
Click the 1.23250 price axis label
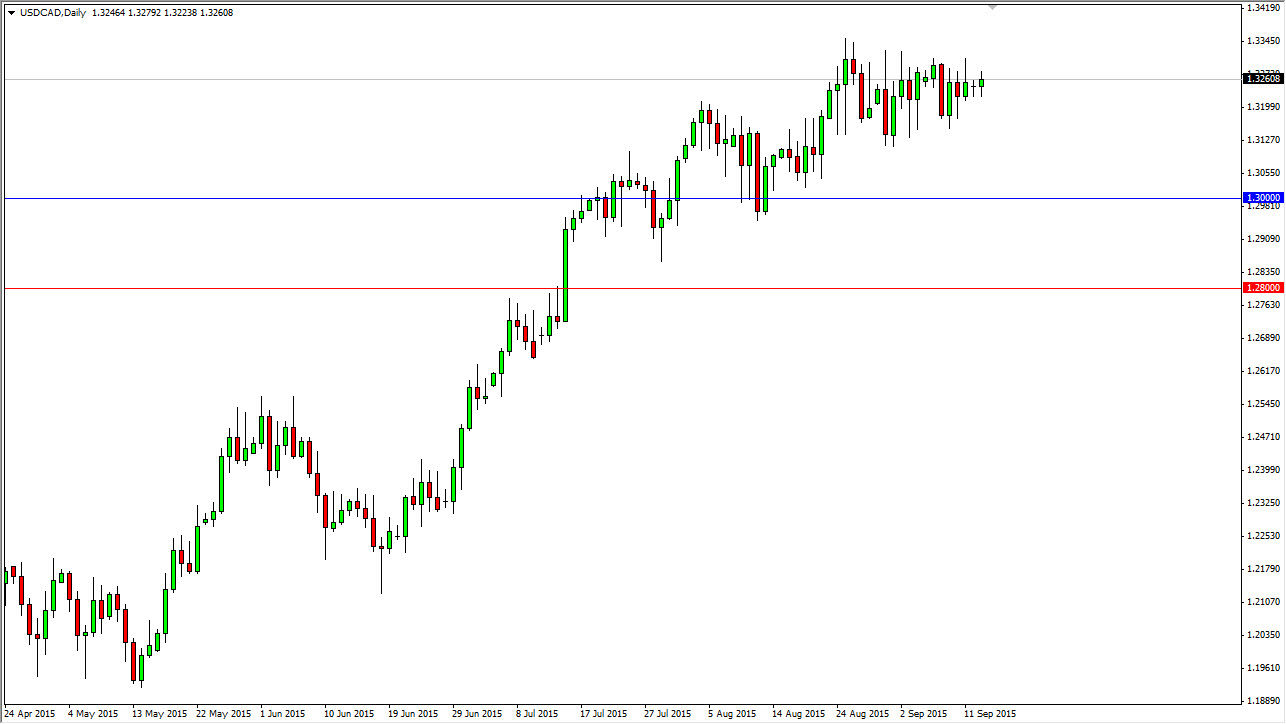pos(1264,503)
